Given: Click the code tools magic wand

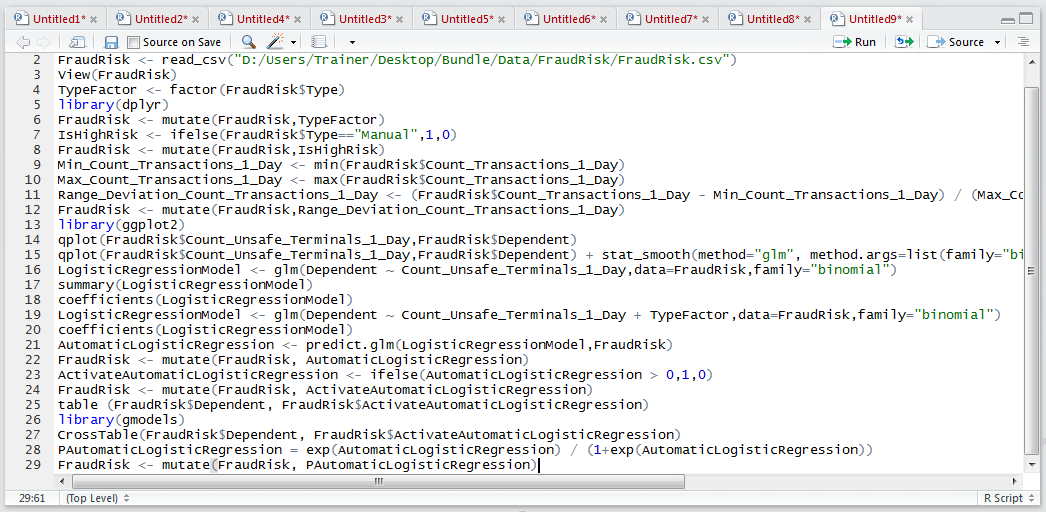Looking at the screenshot, I should (275, 42).
